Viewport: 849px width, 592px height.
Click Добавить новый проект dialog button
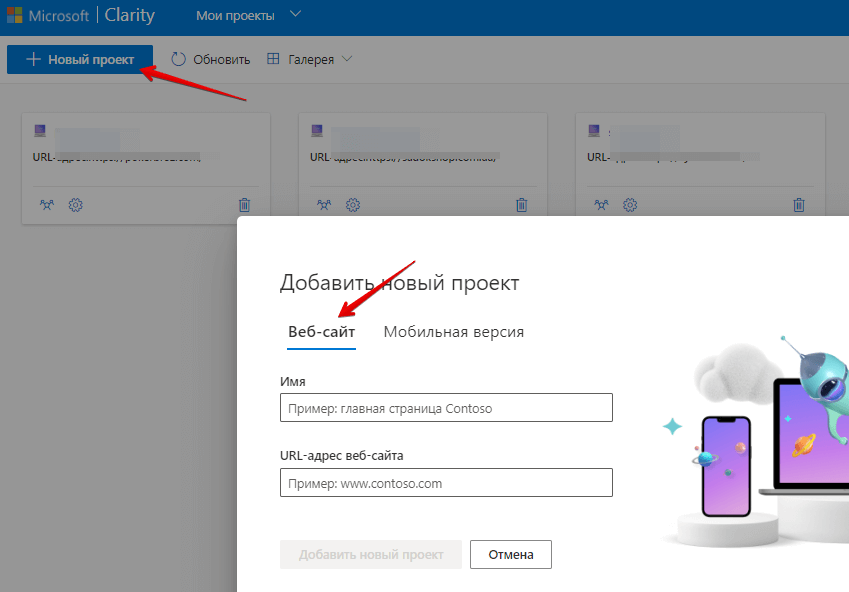[x=371, y=555]
